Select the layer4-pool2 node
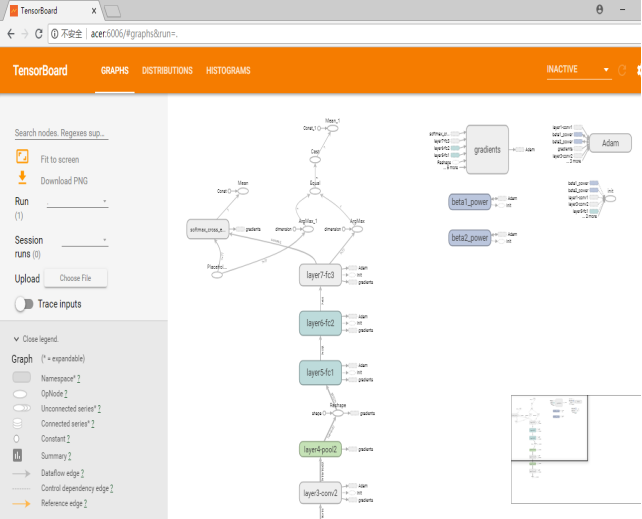The image size is (642, 519). 320,449
